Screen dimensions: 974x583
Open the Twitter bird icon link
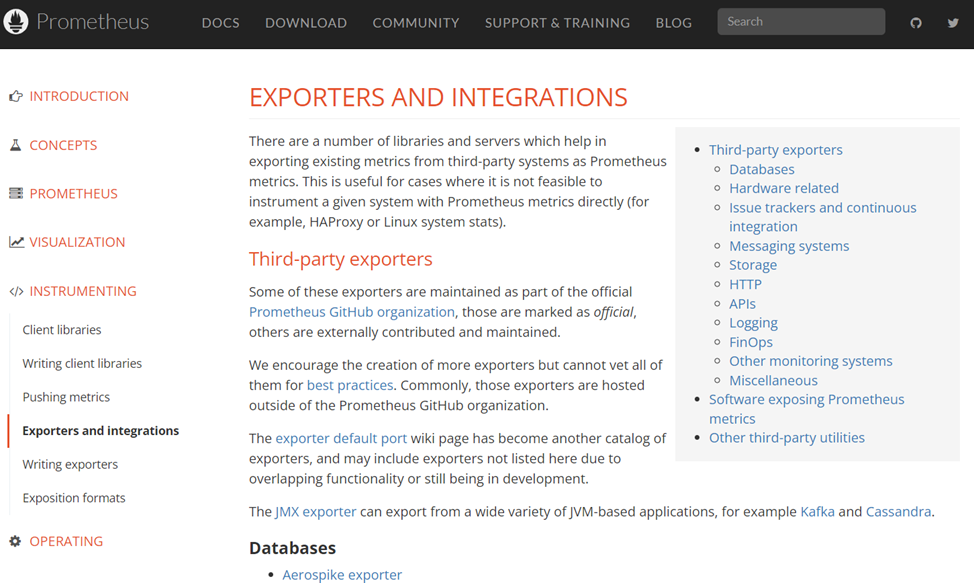click(953, 23)
